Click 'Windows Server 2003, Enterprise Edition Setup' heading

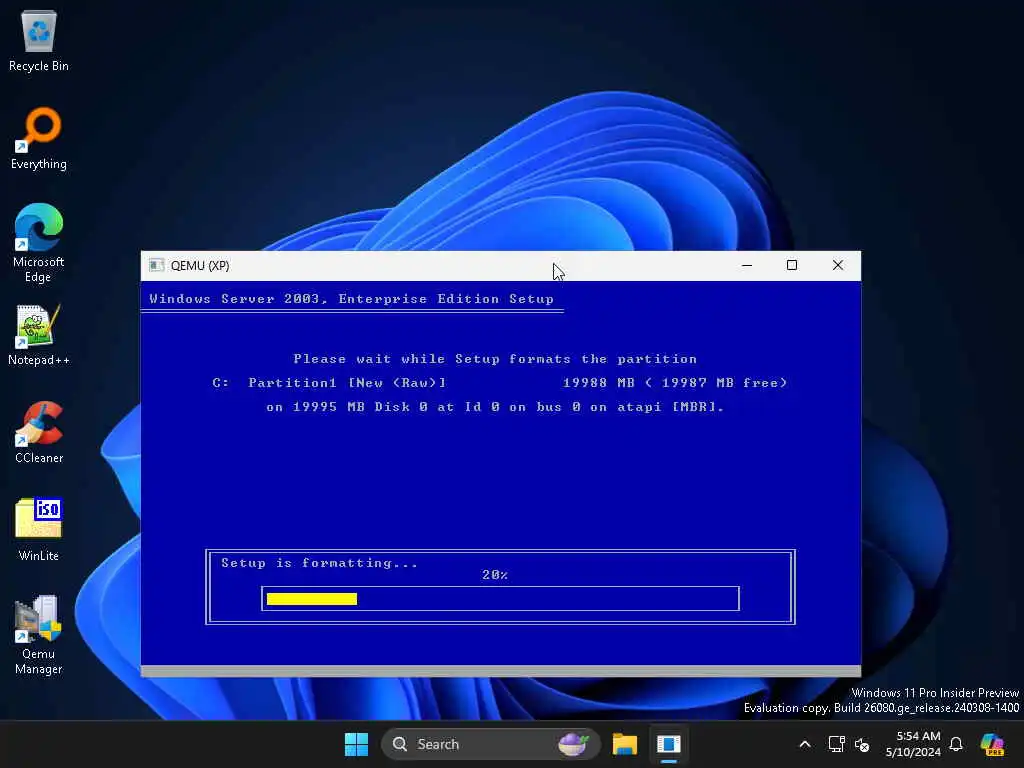click(351, 299)
